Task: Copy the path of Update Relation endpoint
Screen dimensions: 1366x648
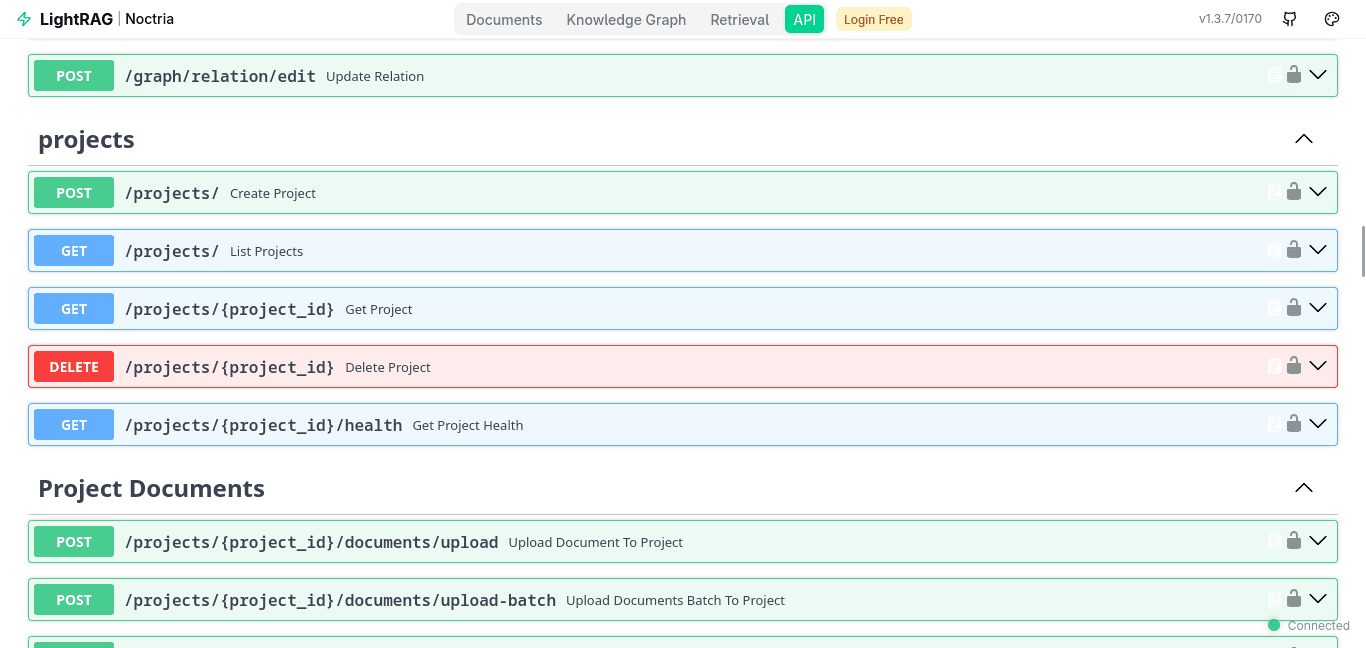Action: 1275,76
